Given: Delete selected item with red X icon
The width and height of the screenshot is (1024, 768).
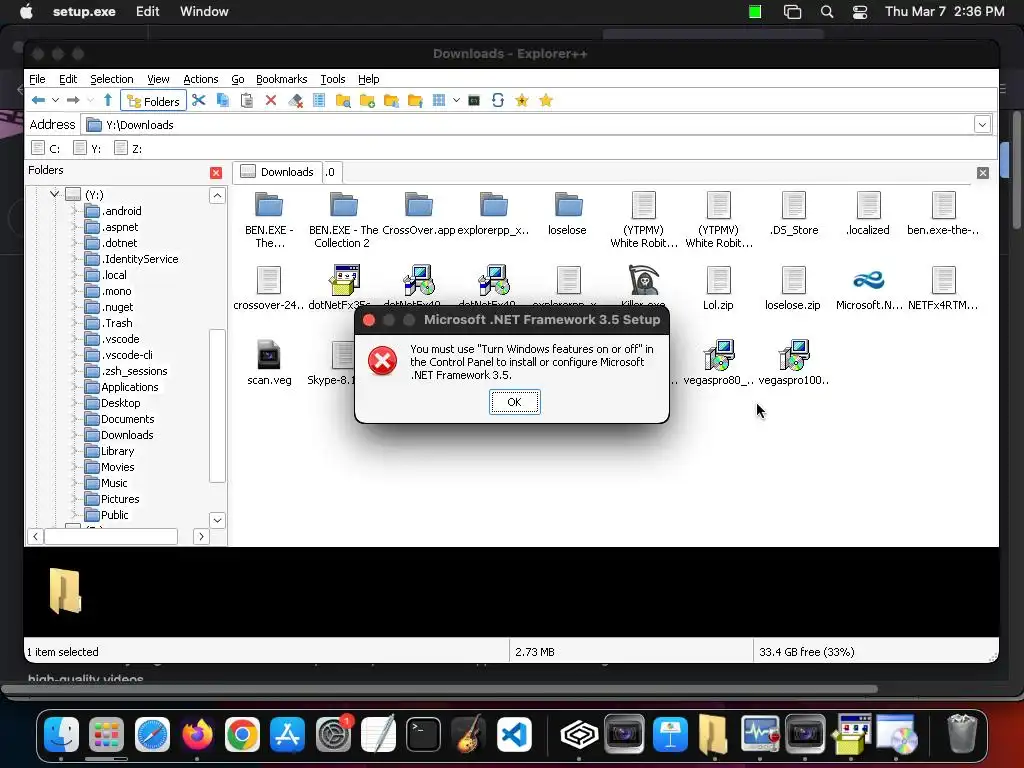Looking at the screenshot, I should 271,101.
